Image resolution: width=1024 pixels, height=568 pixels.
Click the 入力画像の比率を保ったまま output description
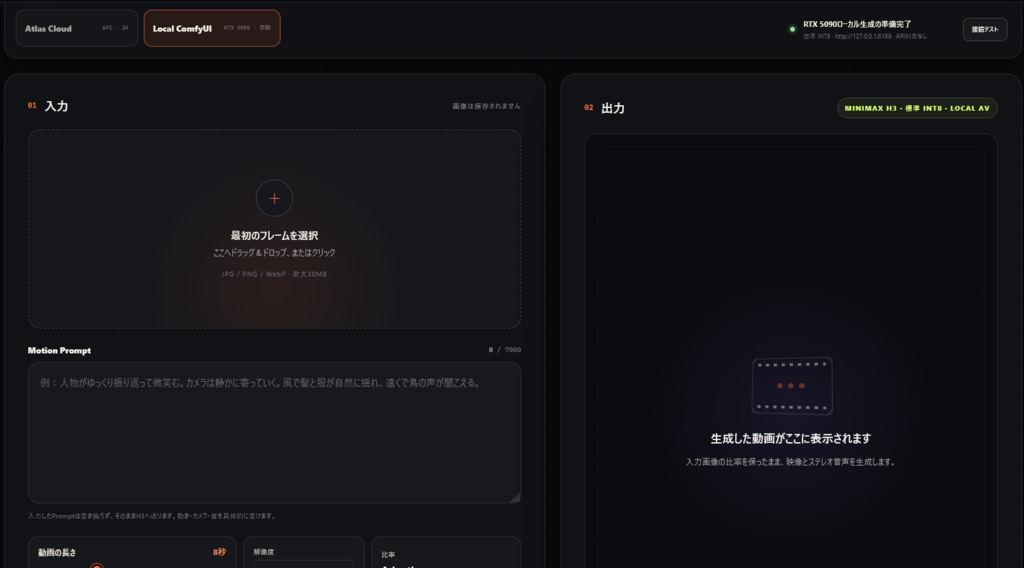pos(790,462)
